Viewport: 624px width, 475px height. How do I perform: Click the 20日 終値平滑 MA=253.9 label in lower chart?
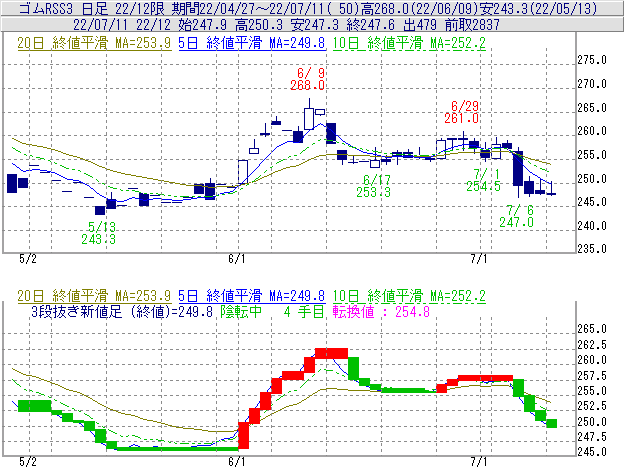tap(94, 296)
